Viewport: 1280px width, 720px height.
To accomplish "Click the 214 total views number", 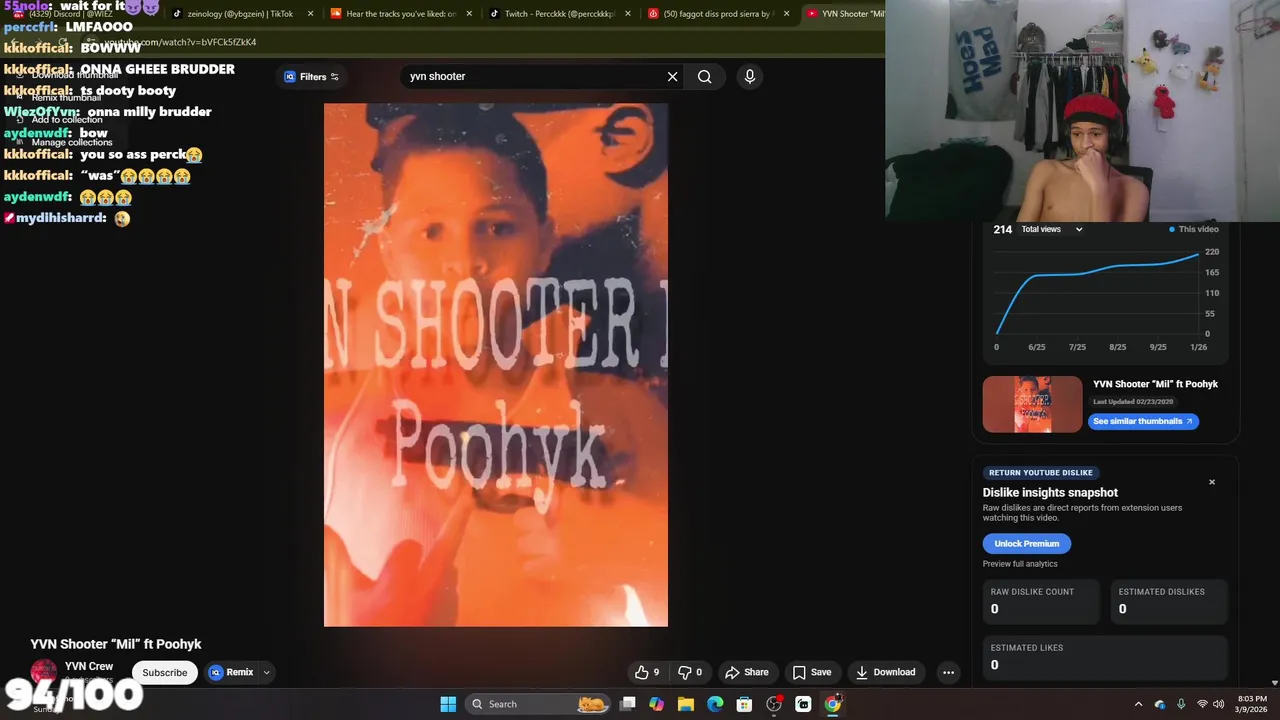I will [x=1002, y=229].
